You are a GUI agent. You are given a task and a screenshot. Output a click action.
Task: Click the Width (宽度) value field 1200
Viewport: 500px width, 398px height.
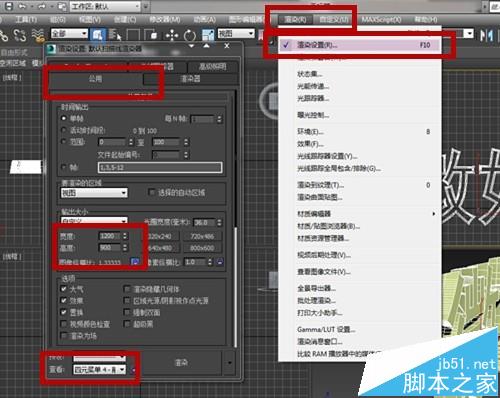click(x=110, y=236)
